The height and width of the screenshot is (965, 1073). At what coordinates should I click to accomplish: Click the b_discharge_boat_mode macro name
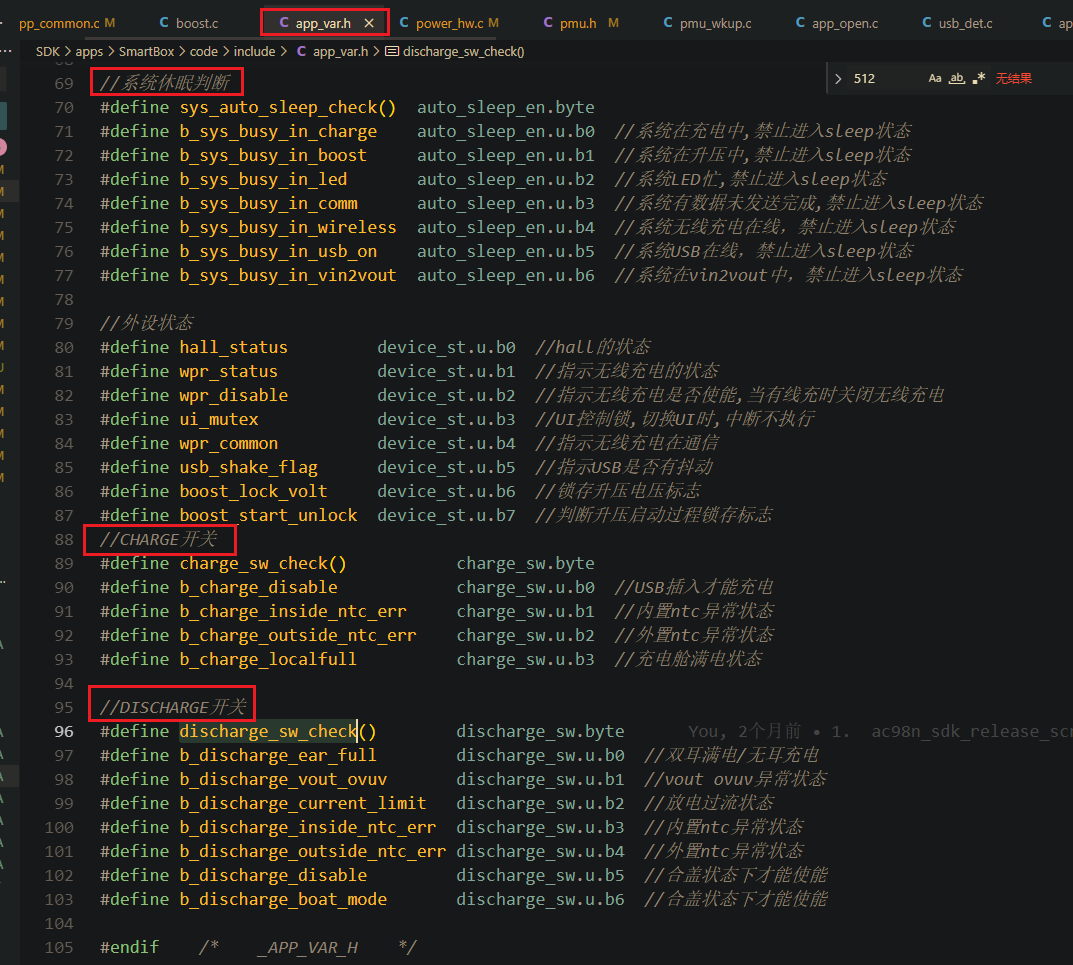tap(283, 899)
